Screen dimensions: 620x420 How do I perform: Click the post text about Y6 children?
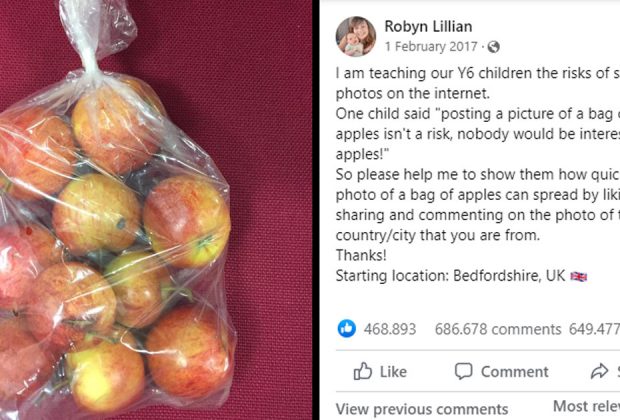(x=478, y=83)
